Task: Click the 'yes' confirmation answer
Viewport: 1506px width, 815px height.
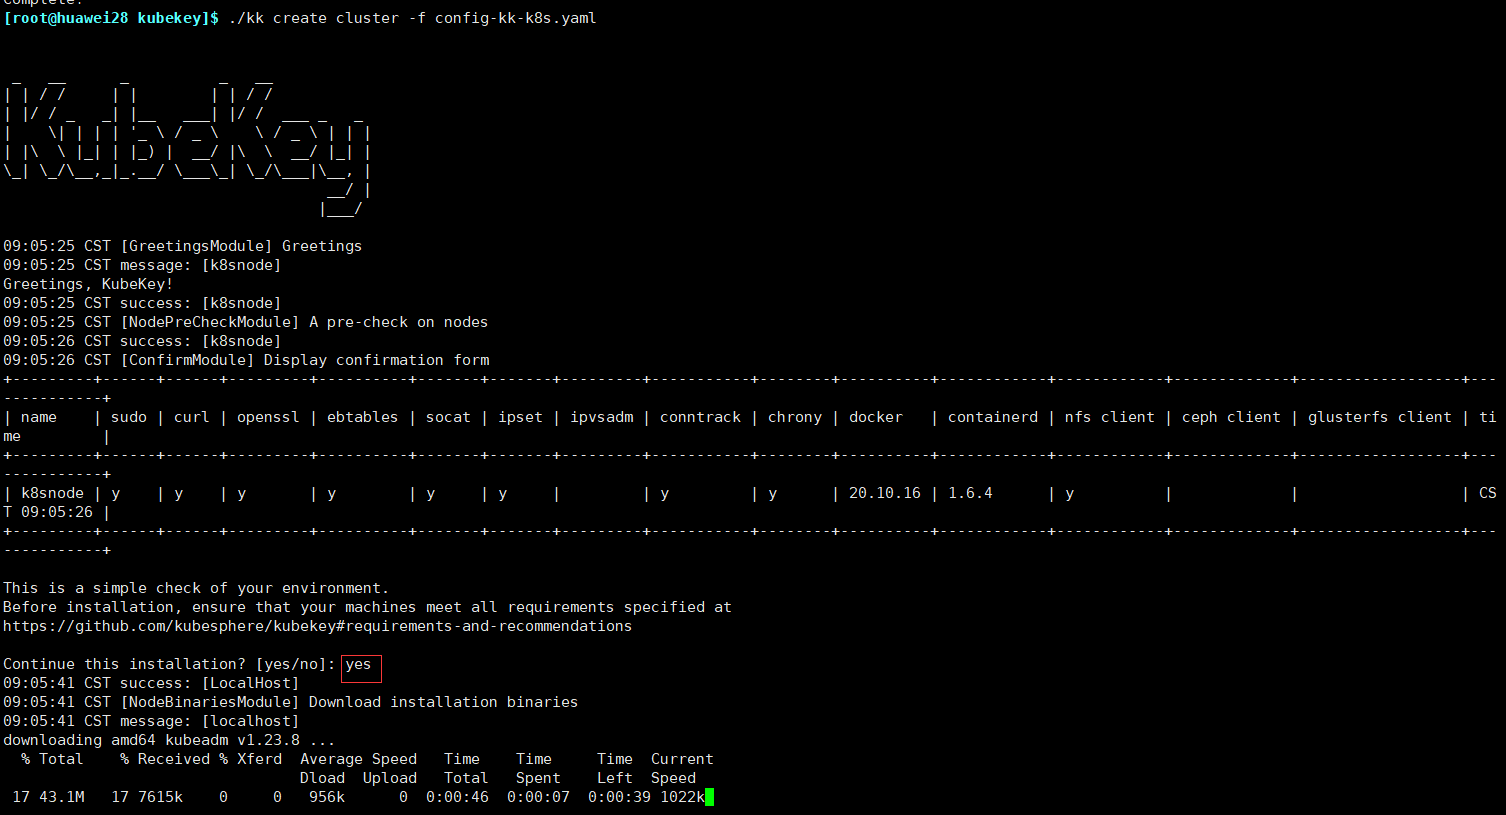Action: [358, 664]
